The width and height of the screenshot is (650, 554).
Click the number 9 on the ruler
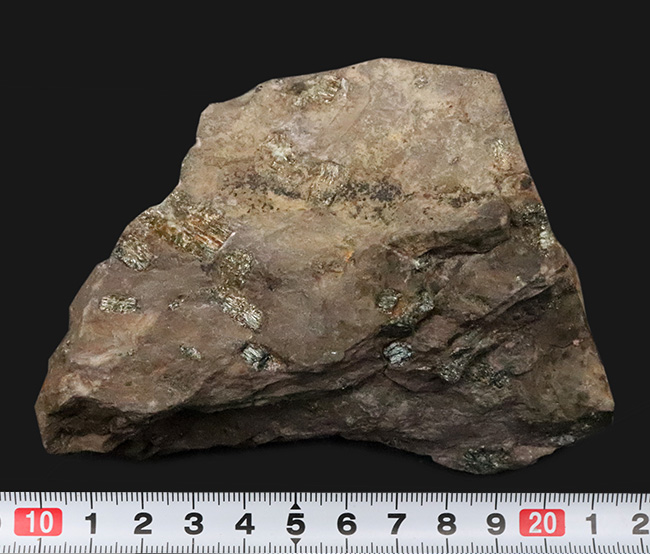497,523
